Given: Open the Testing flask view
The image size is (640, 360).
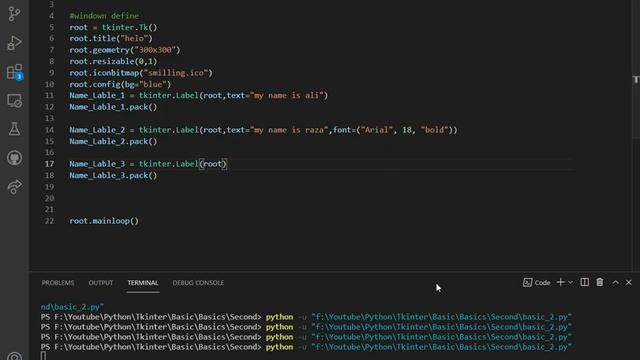Looking at the screenshot, I should 14,129.
